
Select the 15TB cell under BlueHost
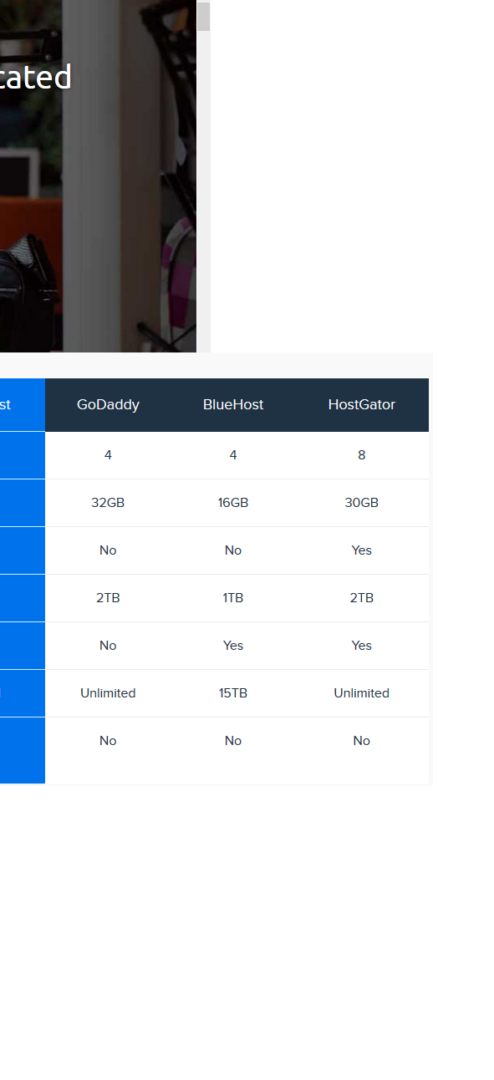[x=233, y=693]
